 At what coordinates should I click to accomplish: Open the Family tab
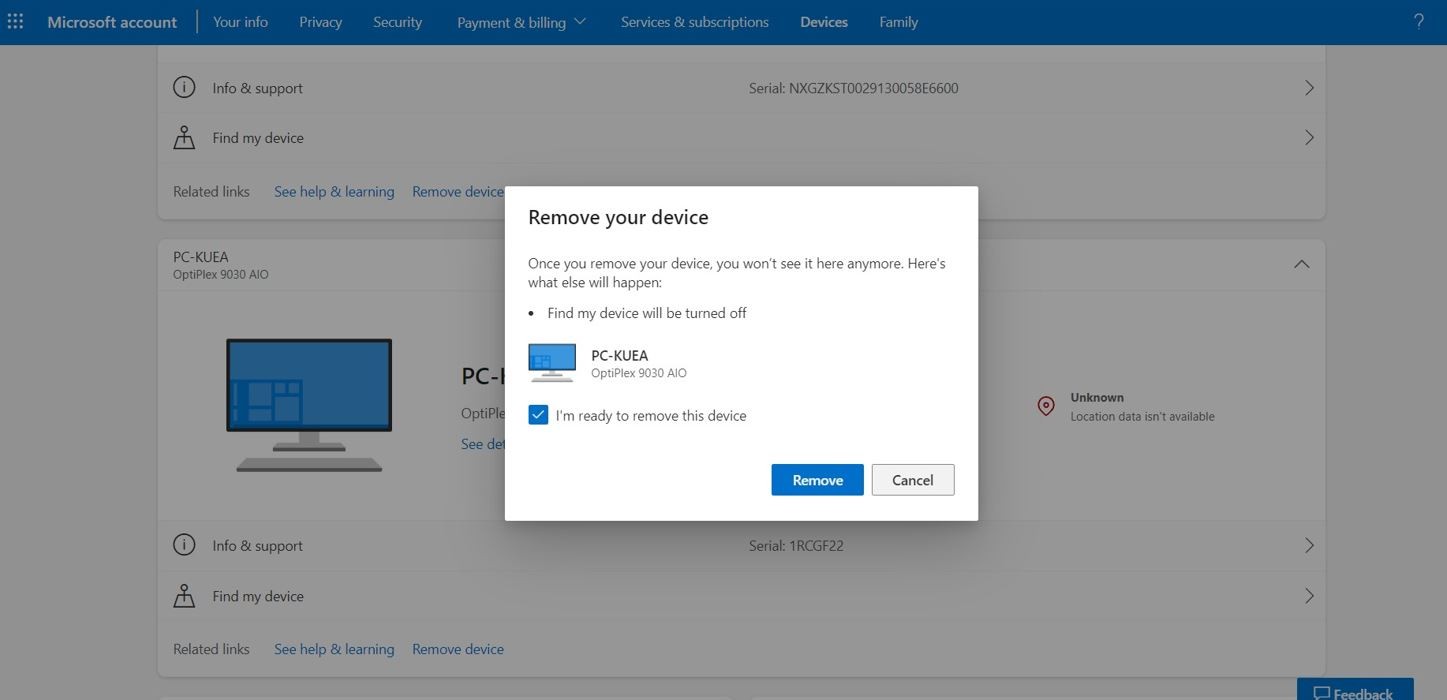coord(898,21)
